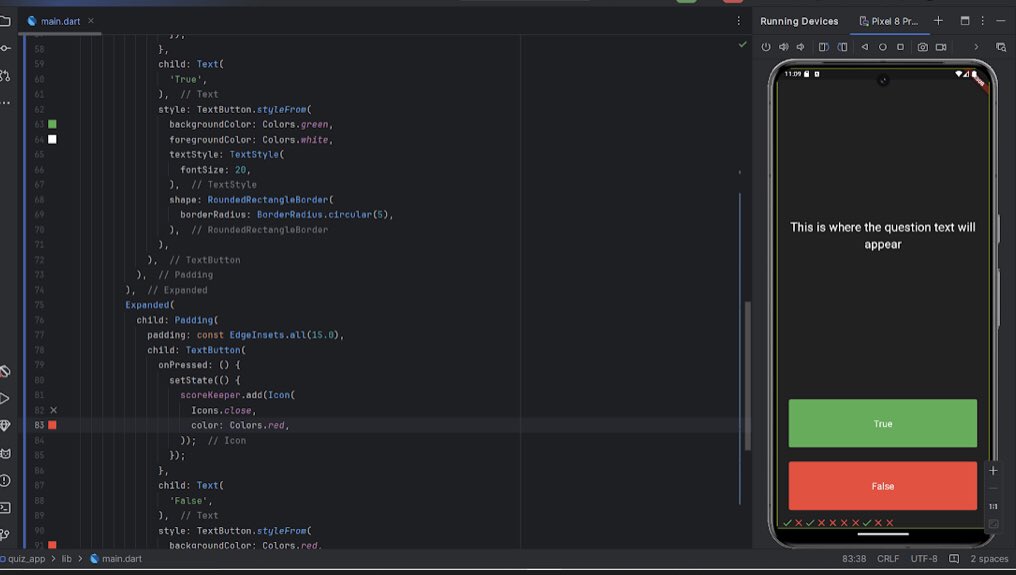The width and height of the screenshot is (1016, 575).
Task: Open the UTF-8 encoding selector
Action: click(924, 559)
